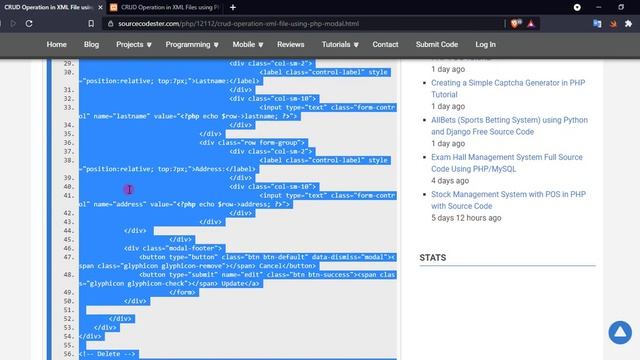Open the Reviews menu item

pyautogui.click(x=291, y=44)
